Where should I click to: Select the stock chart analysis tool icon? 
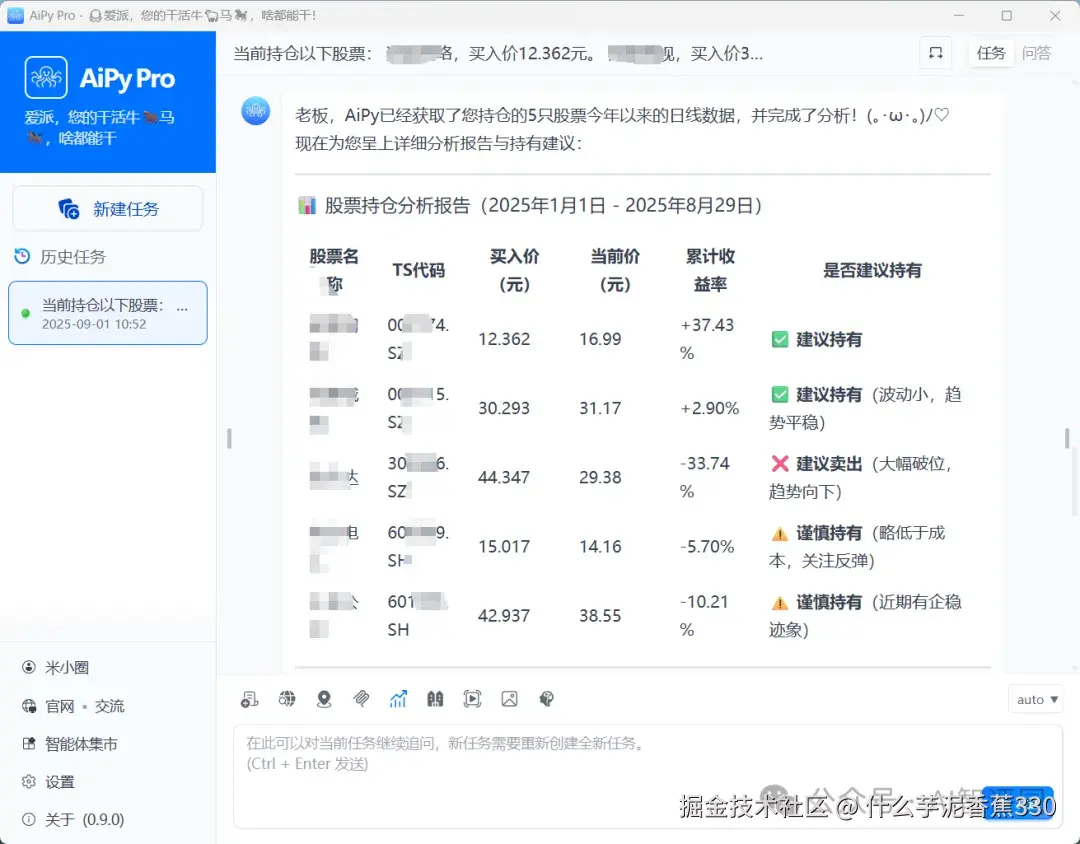point(398,698)
